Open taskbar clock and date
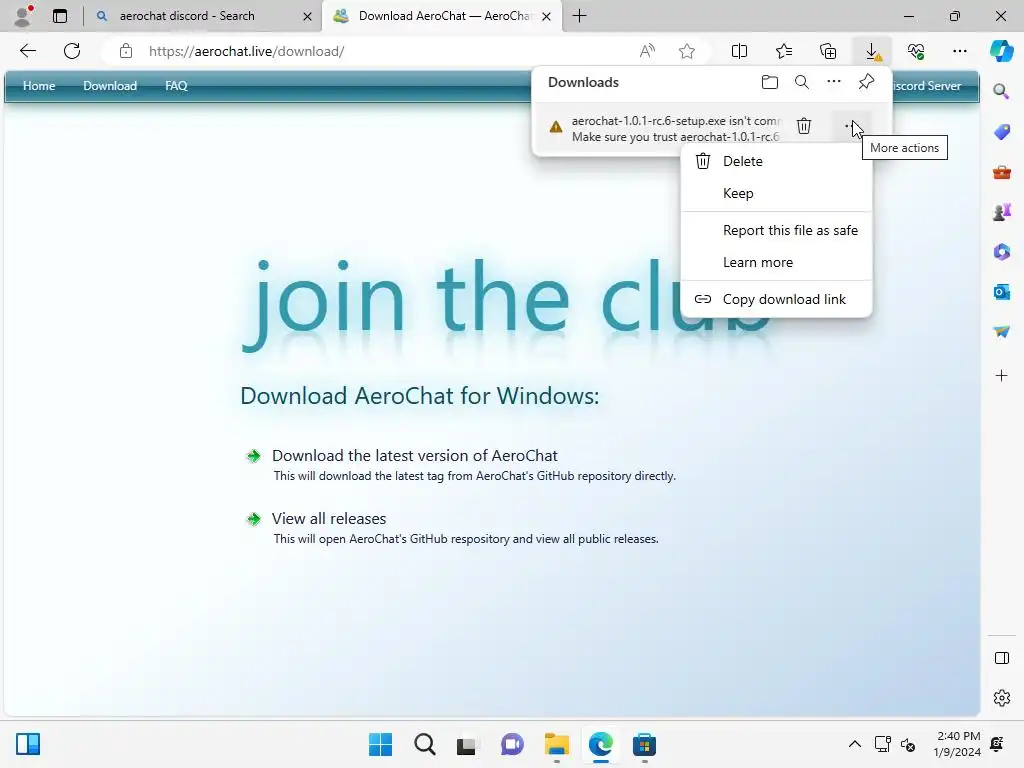 point(958,744)
